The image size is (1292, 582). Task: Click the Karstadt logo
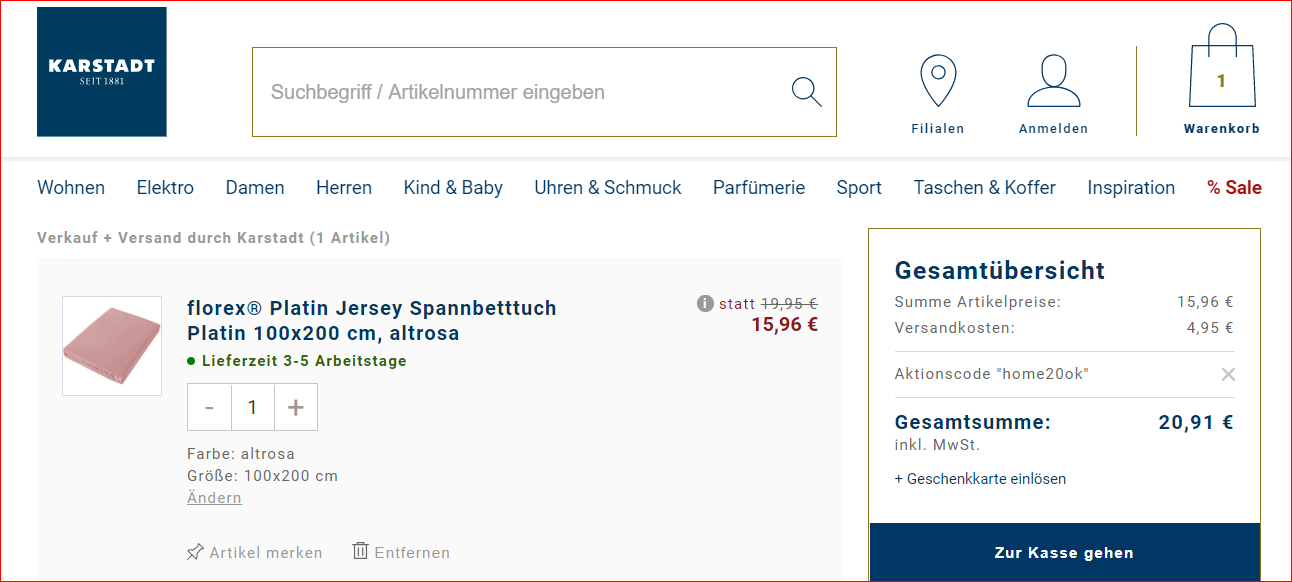[x=102, y=72]
